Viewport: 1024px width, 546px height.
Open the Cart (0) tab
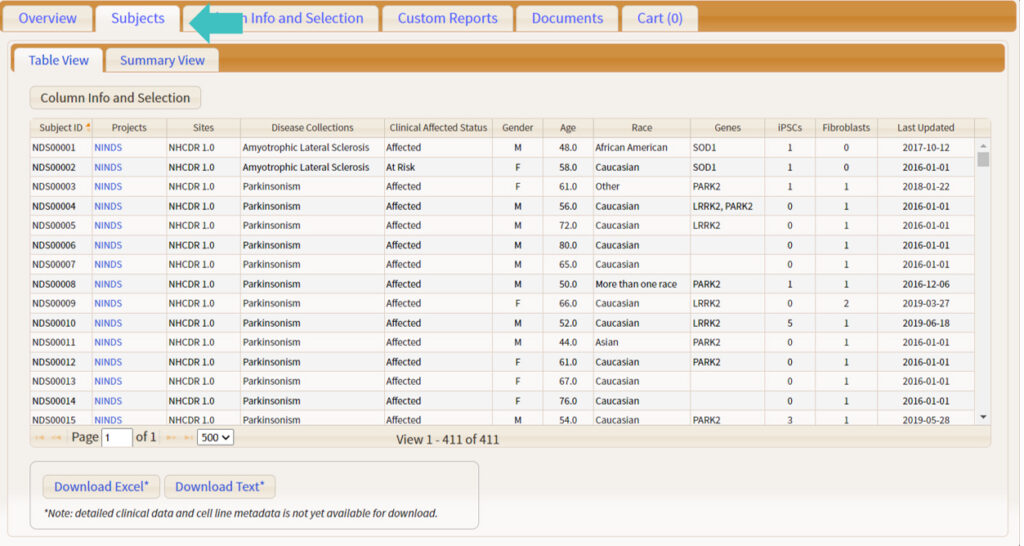click(660, 18)
